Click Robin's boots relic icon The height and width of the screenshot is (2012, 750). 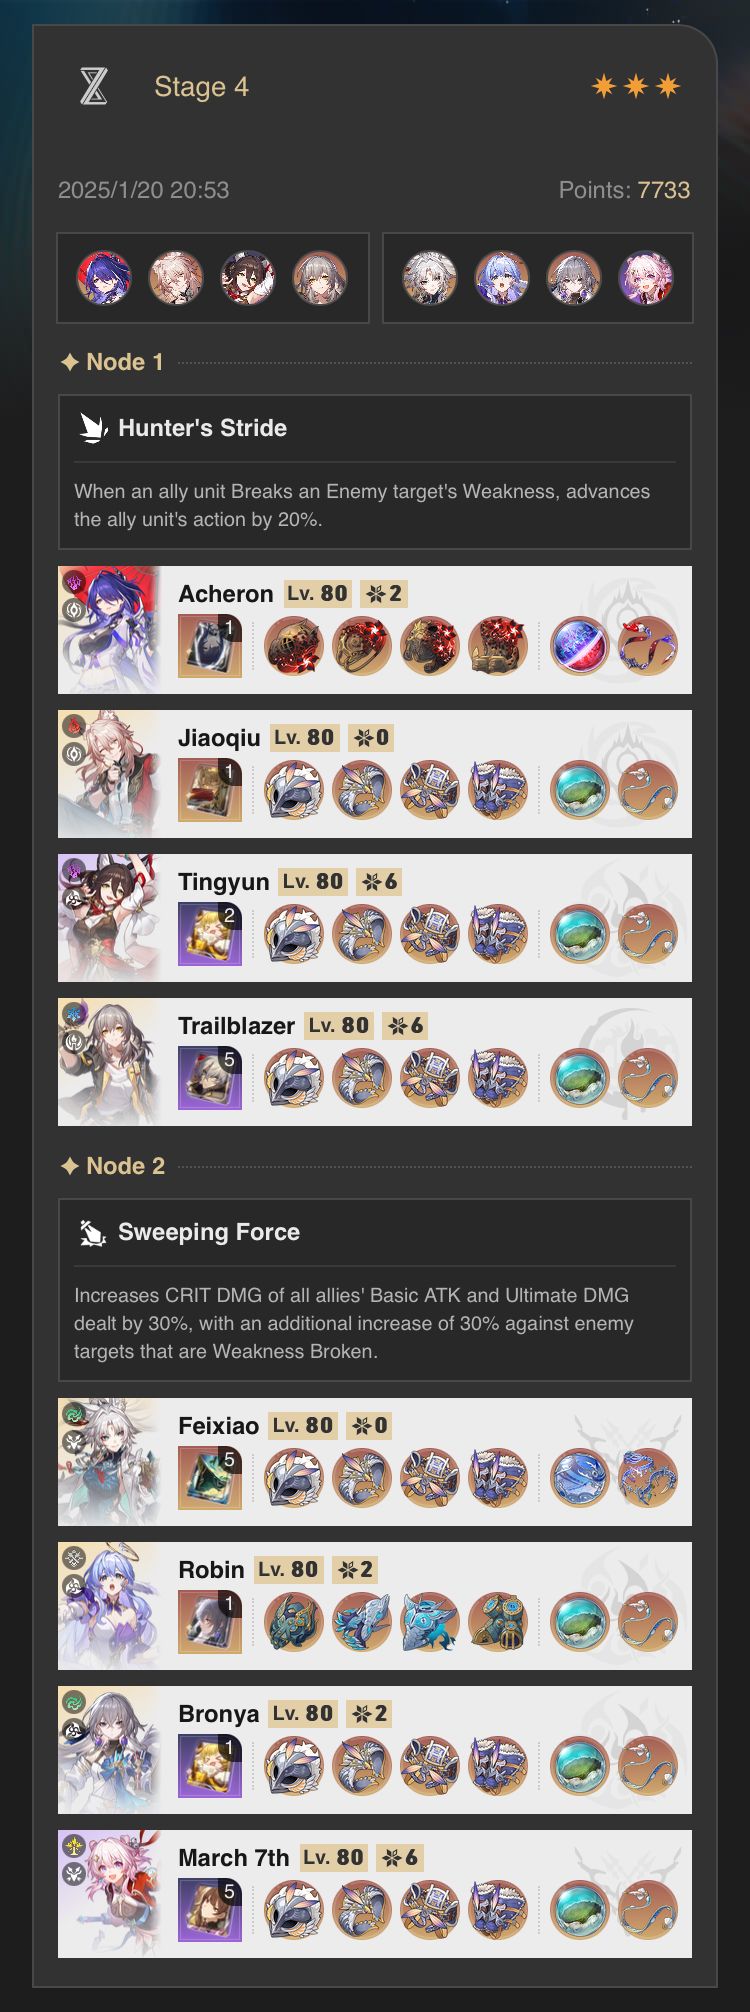click(x=498, y=1622)
